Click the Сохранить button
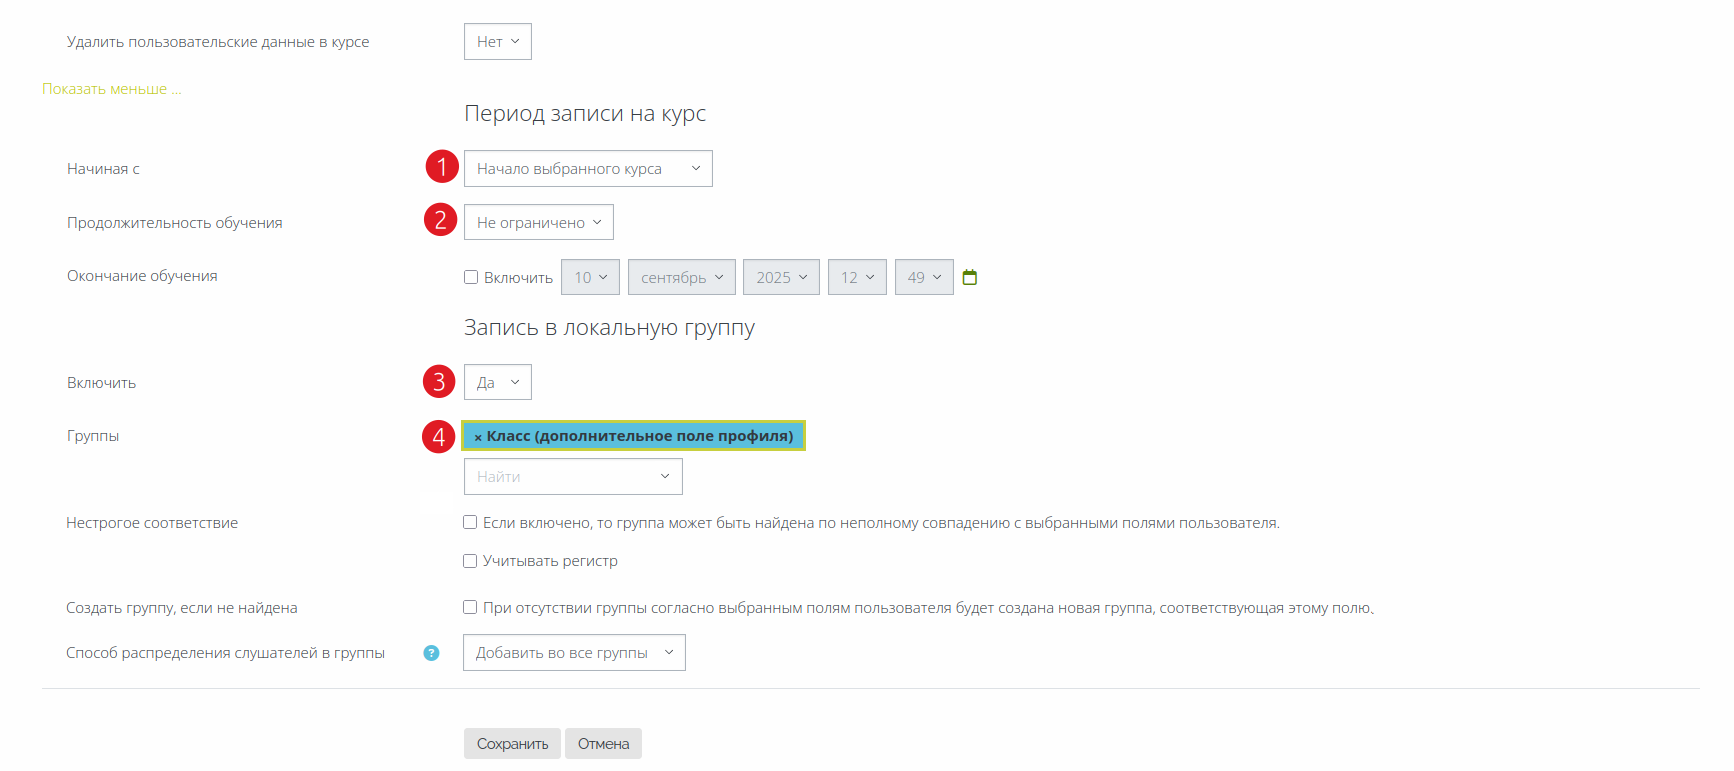 (512, 744)
